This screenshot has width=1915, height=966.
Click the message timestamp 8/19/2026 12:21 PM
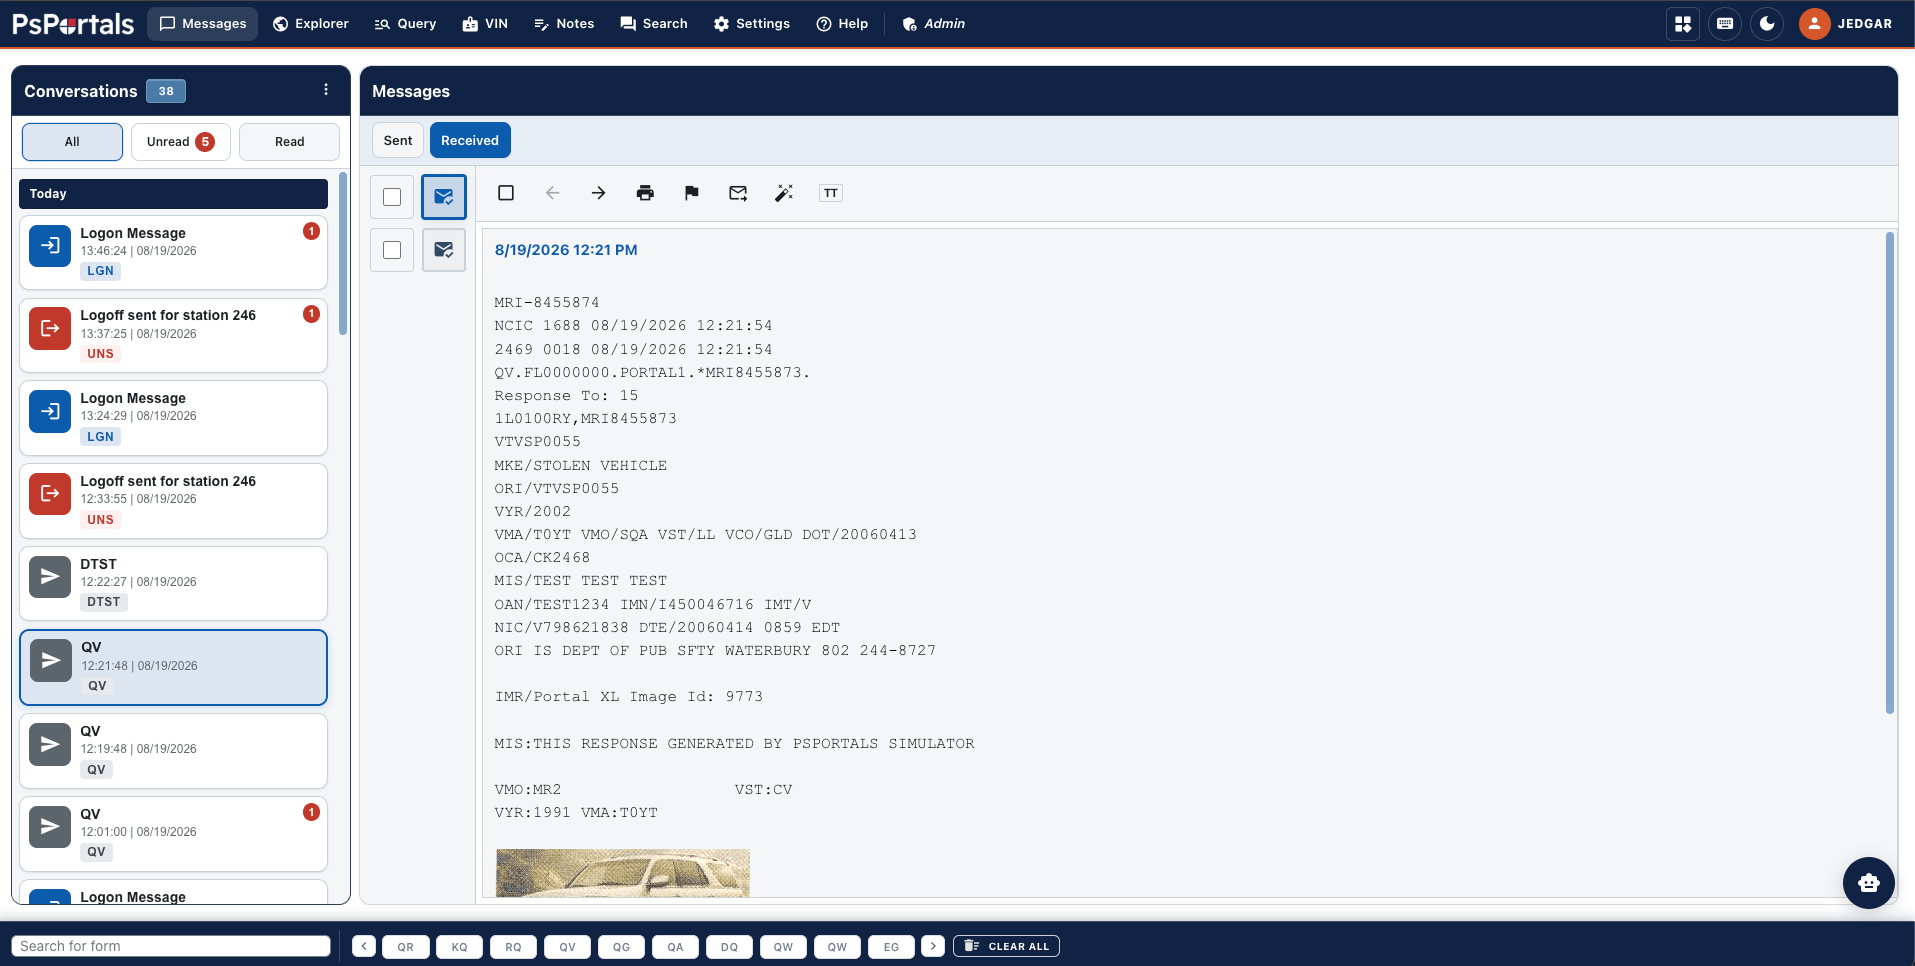(x=566, y=250)
